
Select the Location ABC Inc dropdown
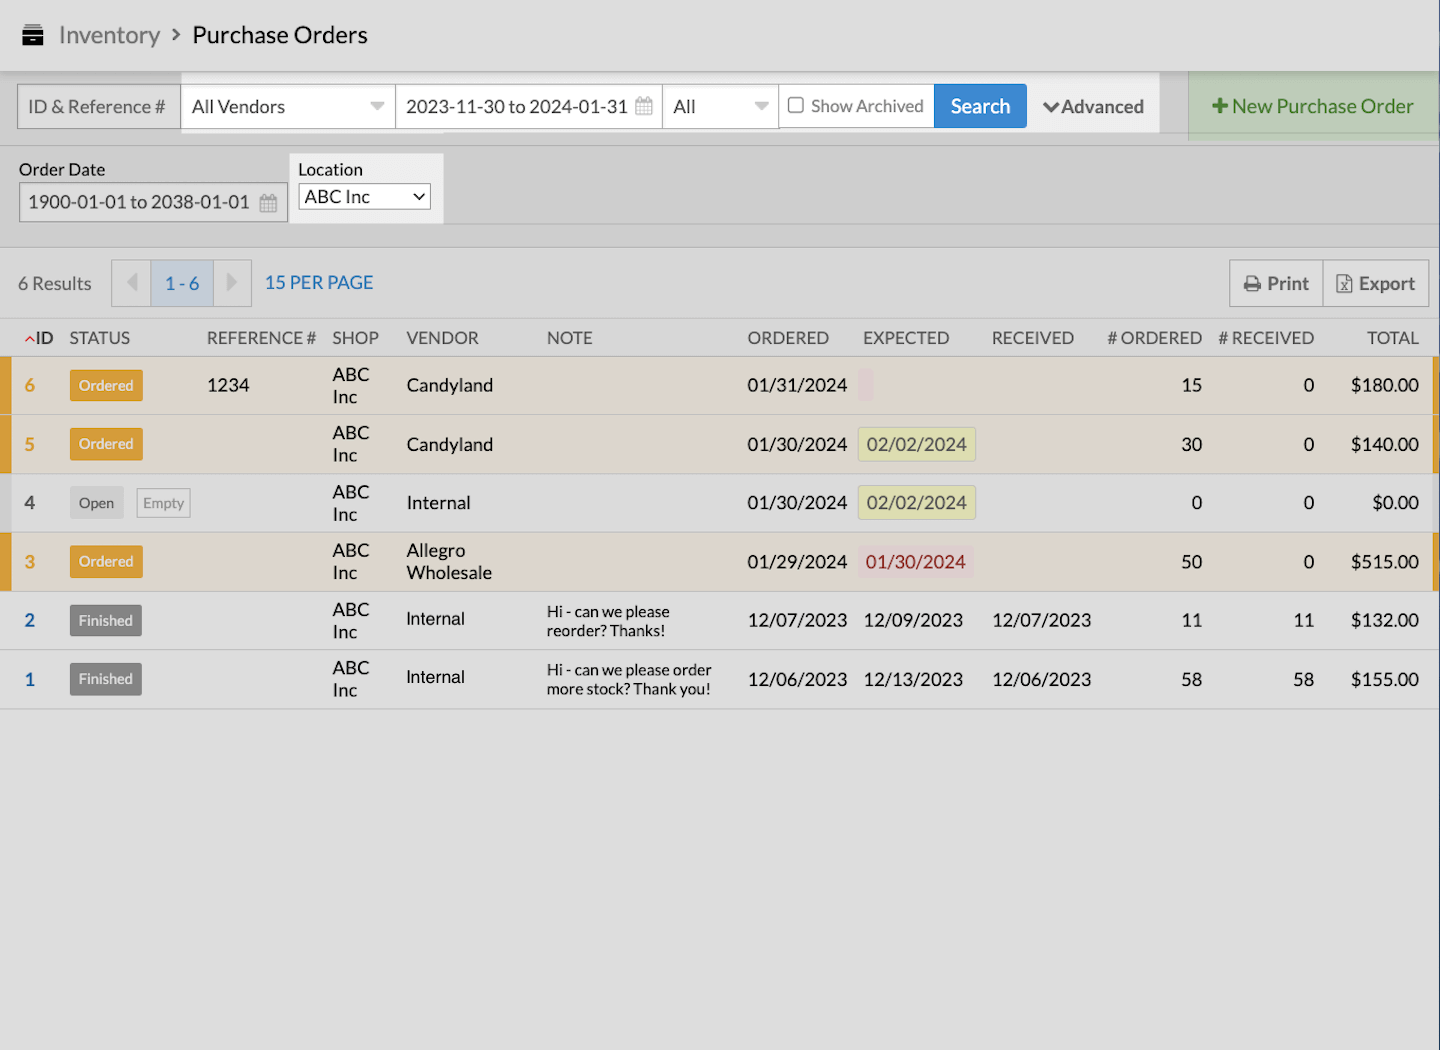tap(365, 197)
